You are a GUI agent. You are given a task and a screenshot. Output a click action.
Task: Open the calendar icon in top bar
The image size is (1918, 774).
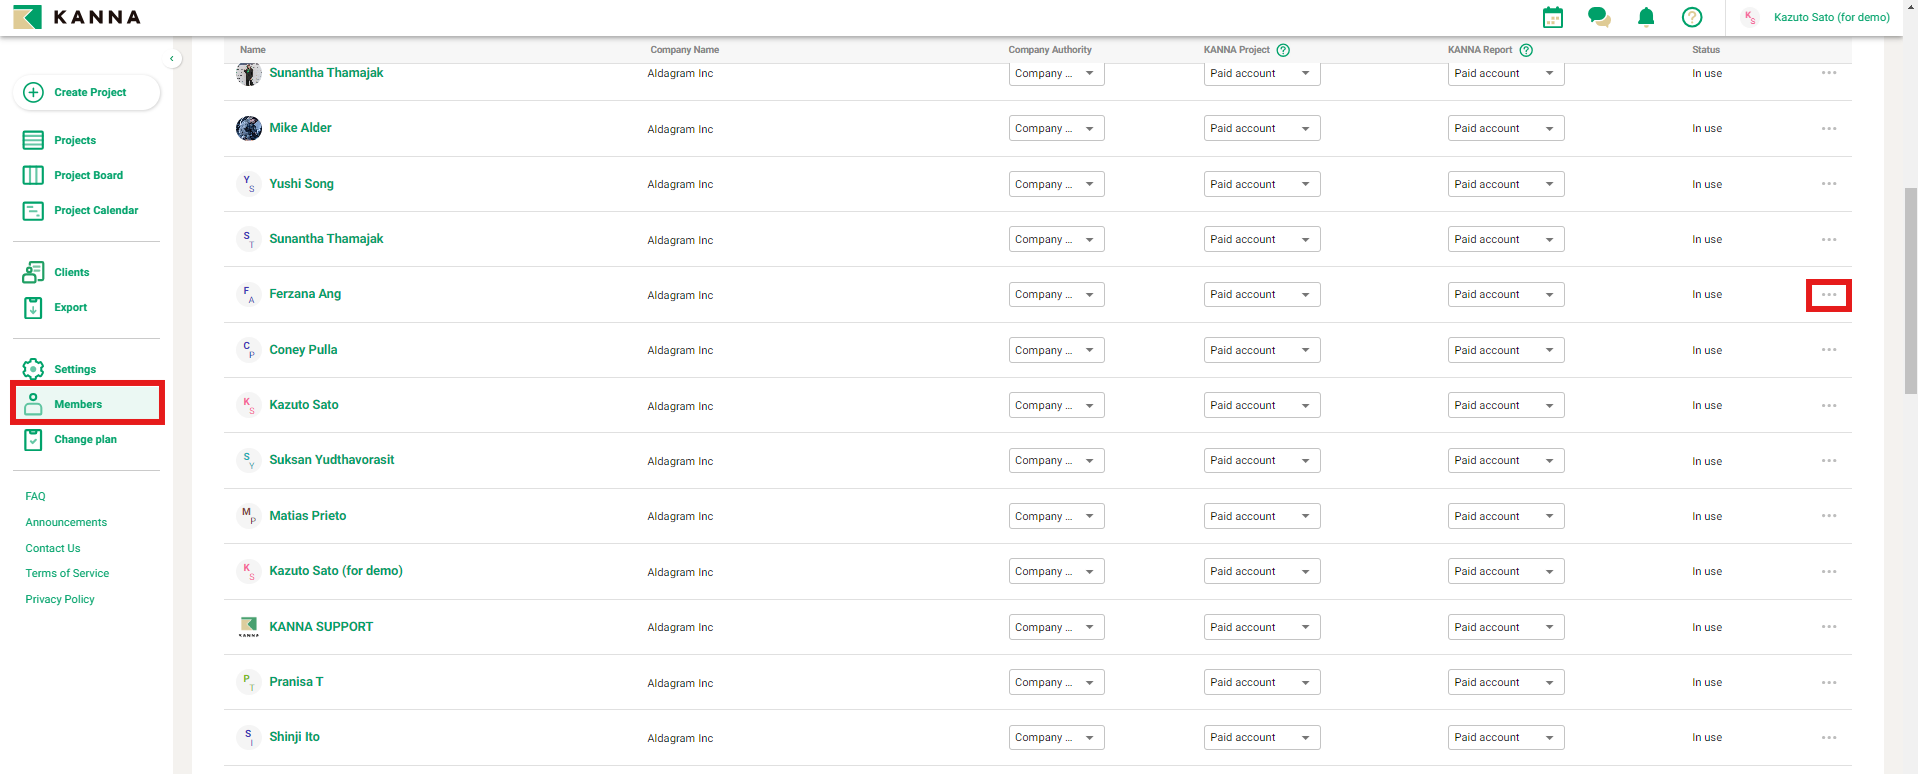point(1552,17)
